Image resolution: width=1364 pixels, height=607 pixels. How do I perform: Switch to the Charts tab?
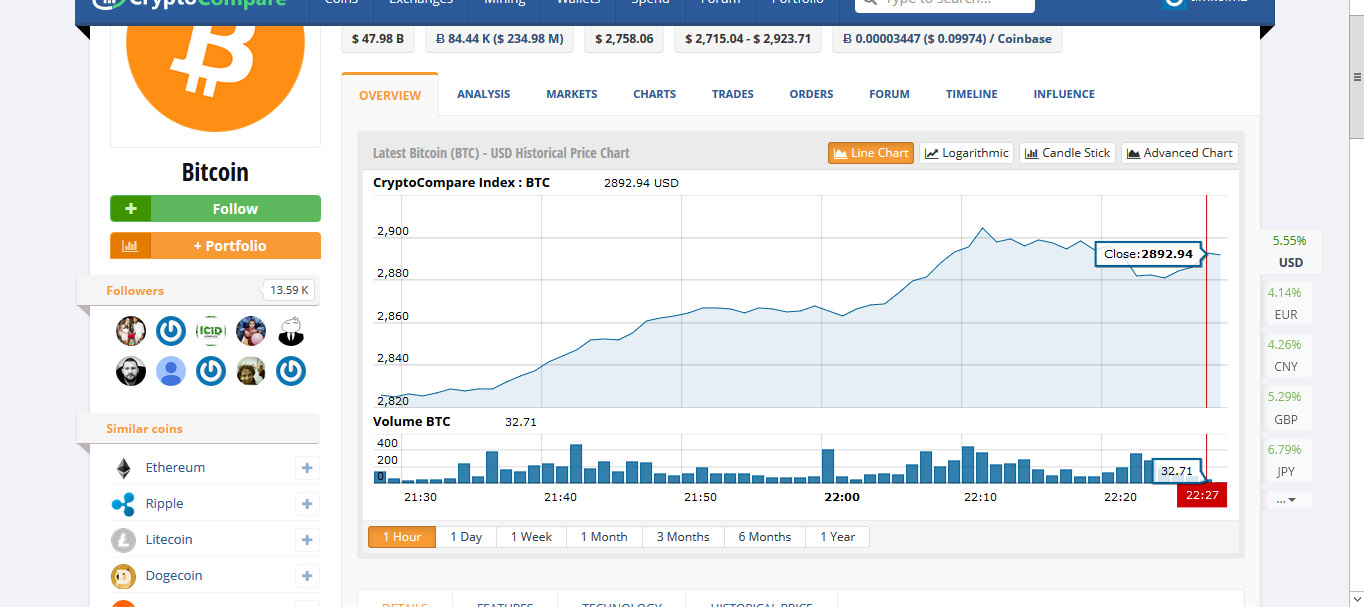point(655,94)
